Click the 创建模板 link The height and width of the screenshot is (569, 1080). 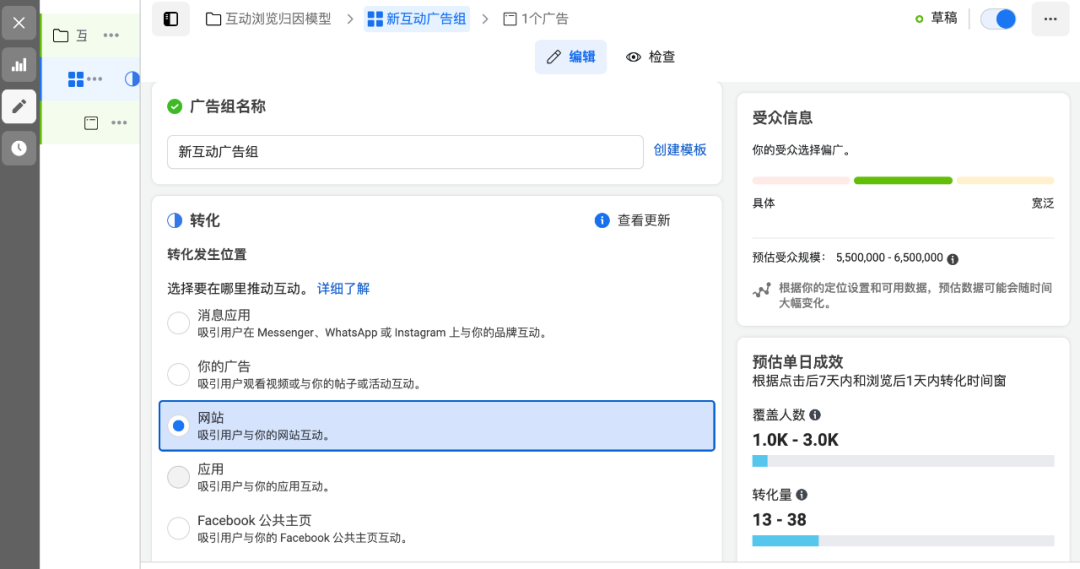680,150
